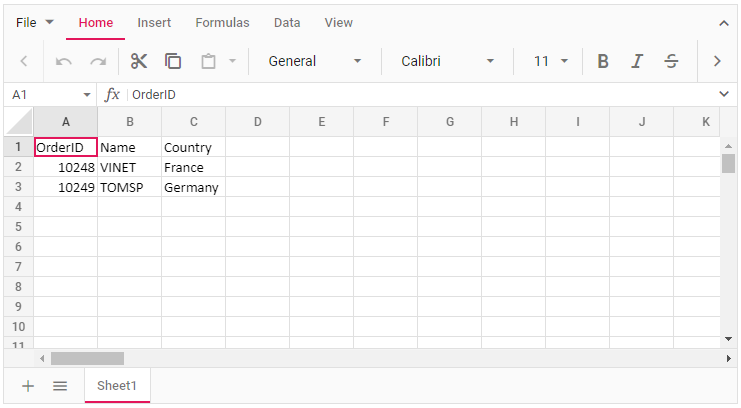Click the Undo arrow icon
Viewport: 741px width, 408px height.
pyautogui.click(x=64, y=61)
